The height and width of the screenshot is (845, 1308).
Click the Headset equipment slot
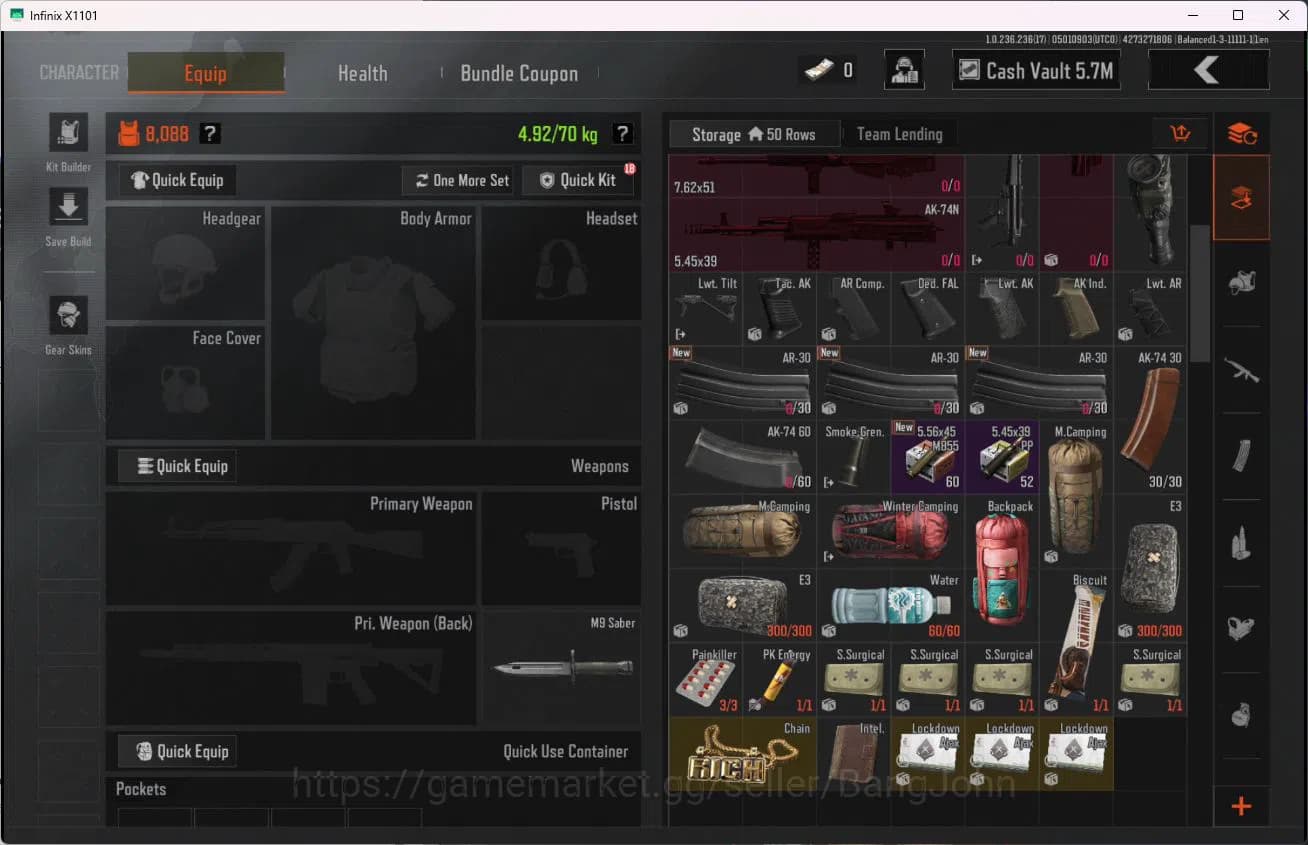coord(561,263)
